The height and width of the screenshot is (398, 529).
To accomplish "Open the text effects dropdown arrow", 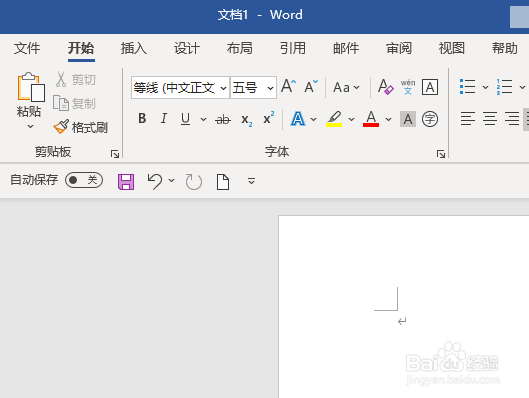I will click(314, 119).
